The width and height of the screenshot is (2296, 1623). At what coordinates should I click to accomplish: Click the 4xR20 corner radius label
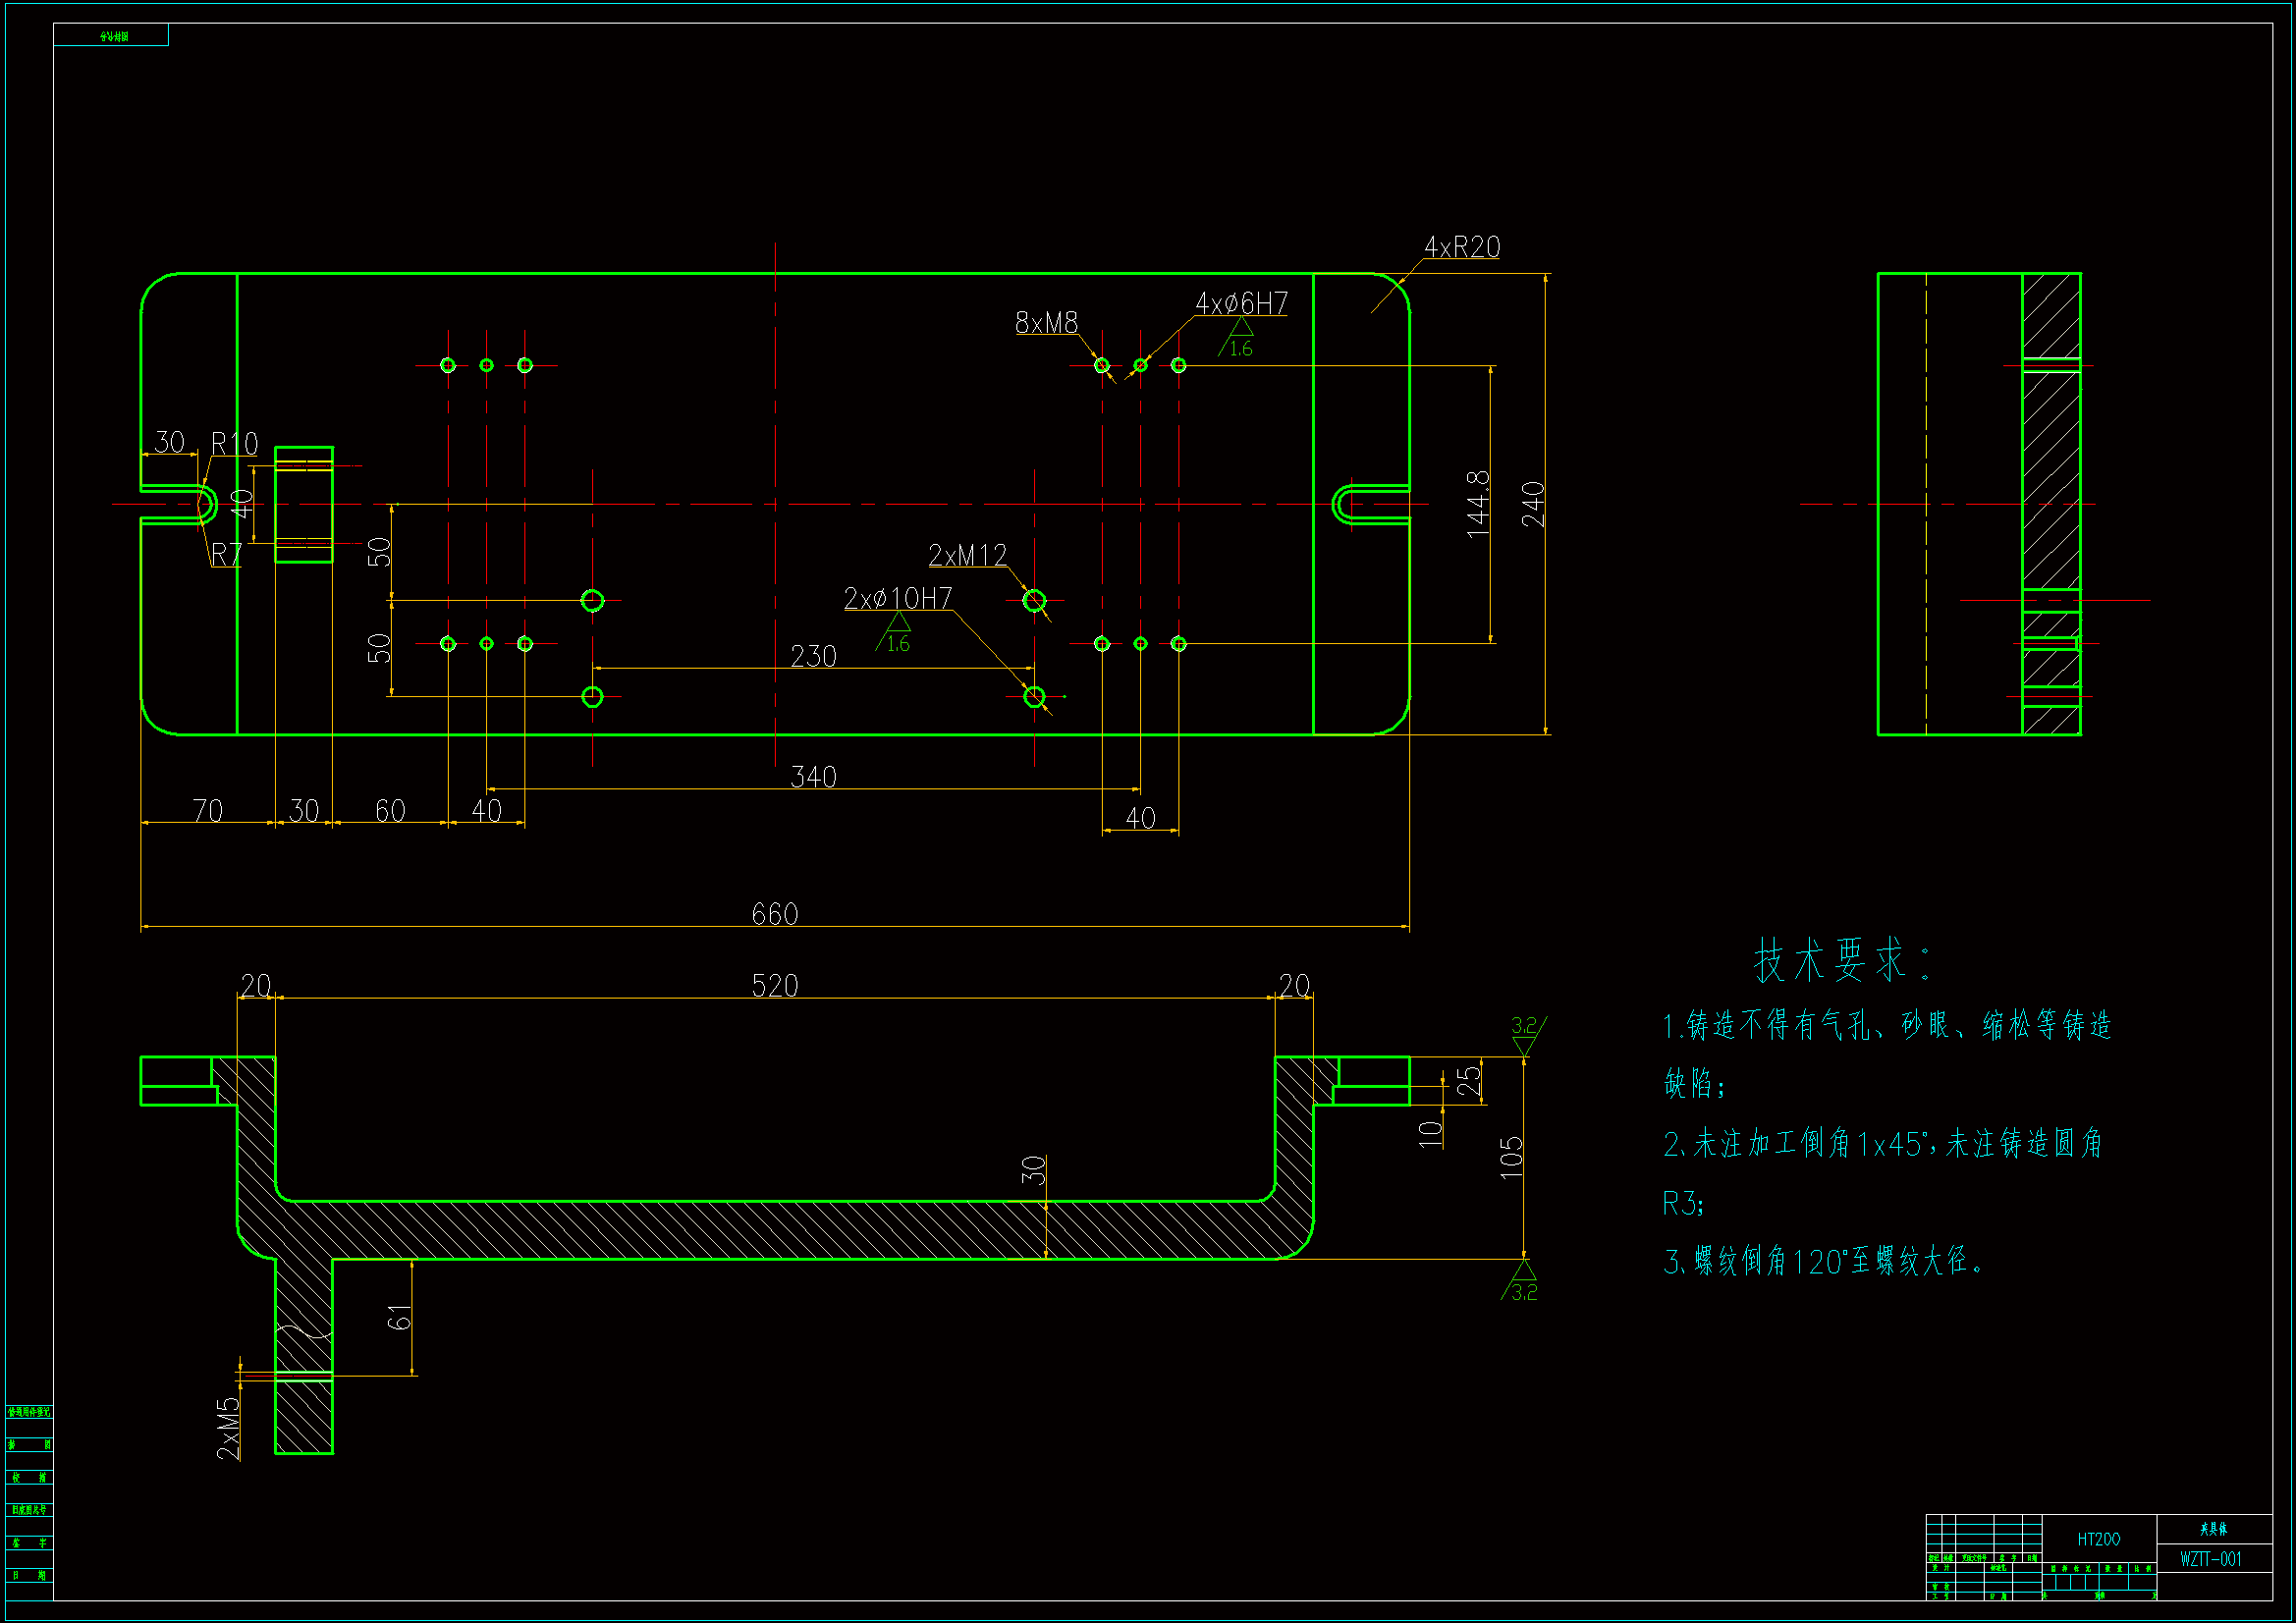(1461, 247)
